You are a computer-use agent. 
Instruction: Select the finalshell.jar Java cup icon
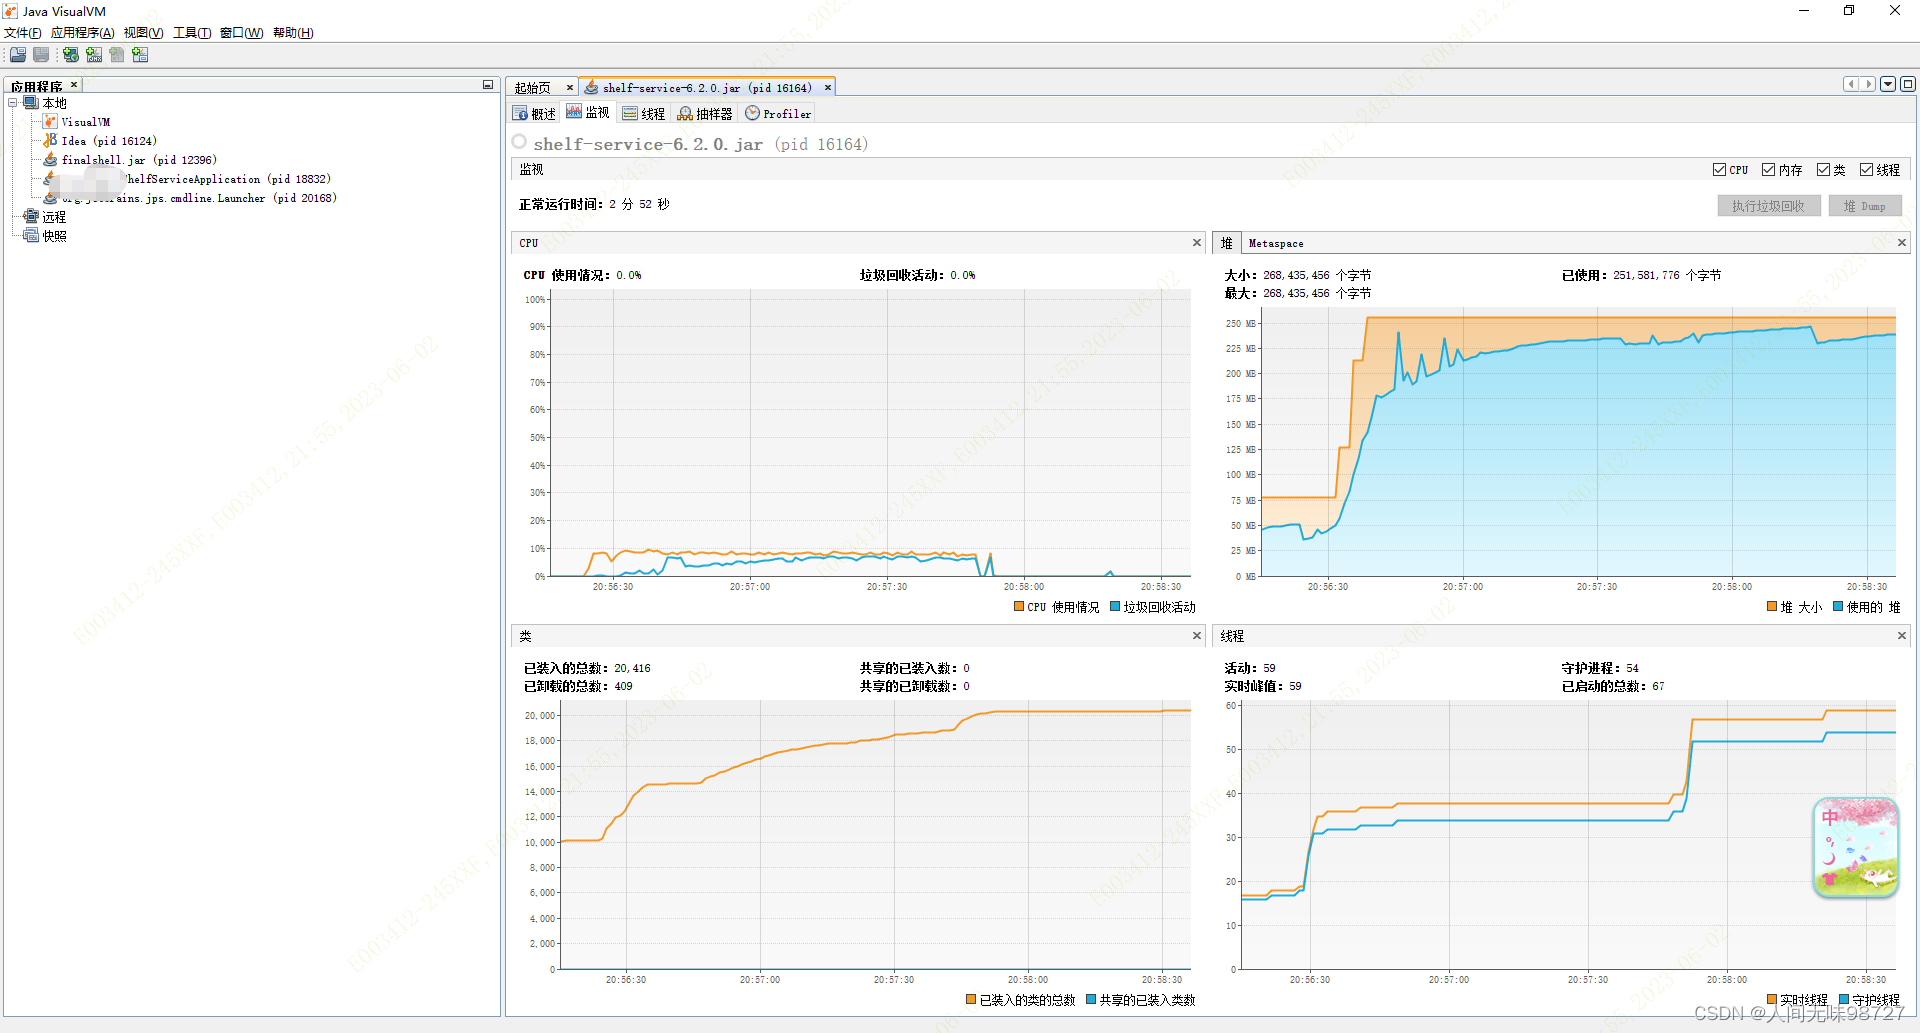point(50,159)
